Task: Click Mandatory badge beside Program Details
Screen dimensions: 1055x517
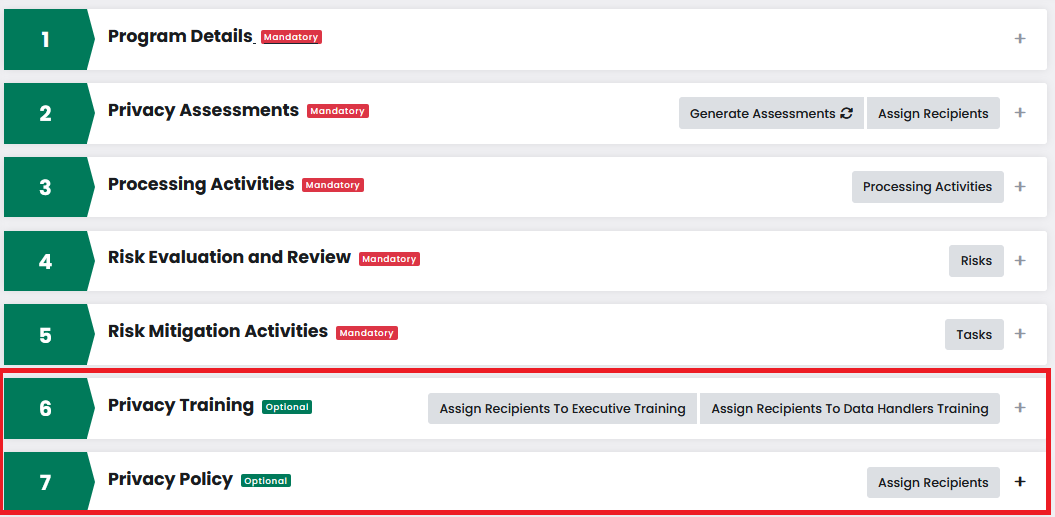Action: pos(291,37)
